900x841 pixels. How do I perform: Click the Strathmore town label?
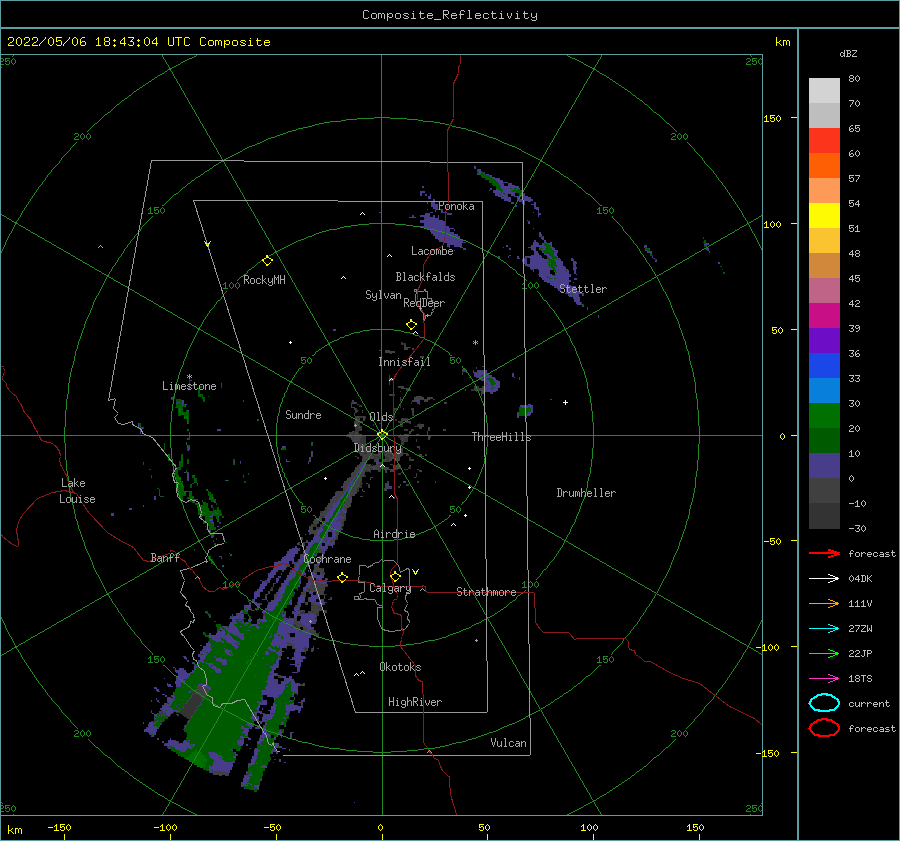(x=486, y=592)
